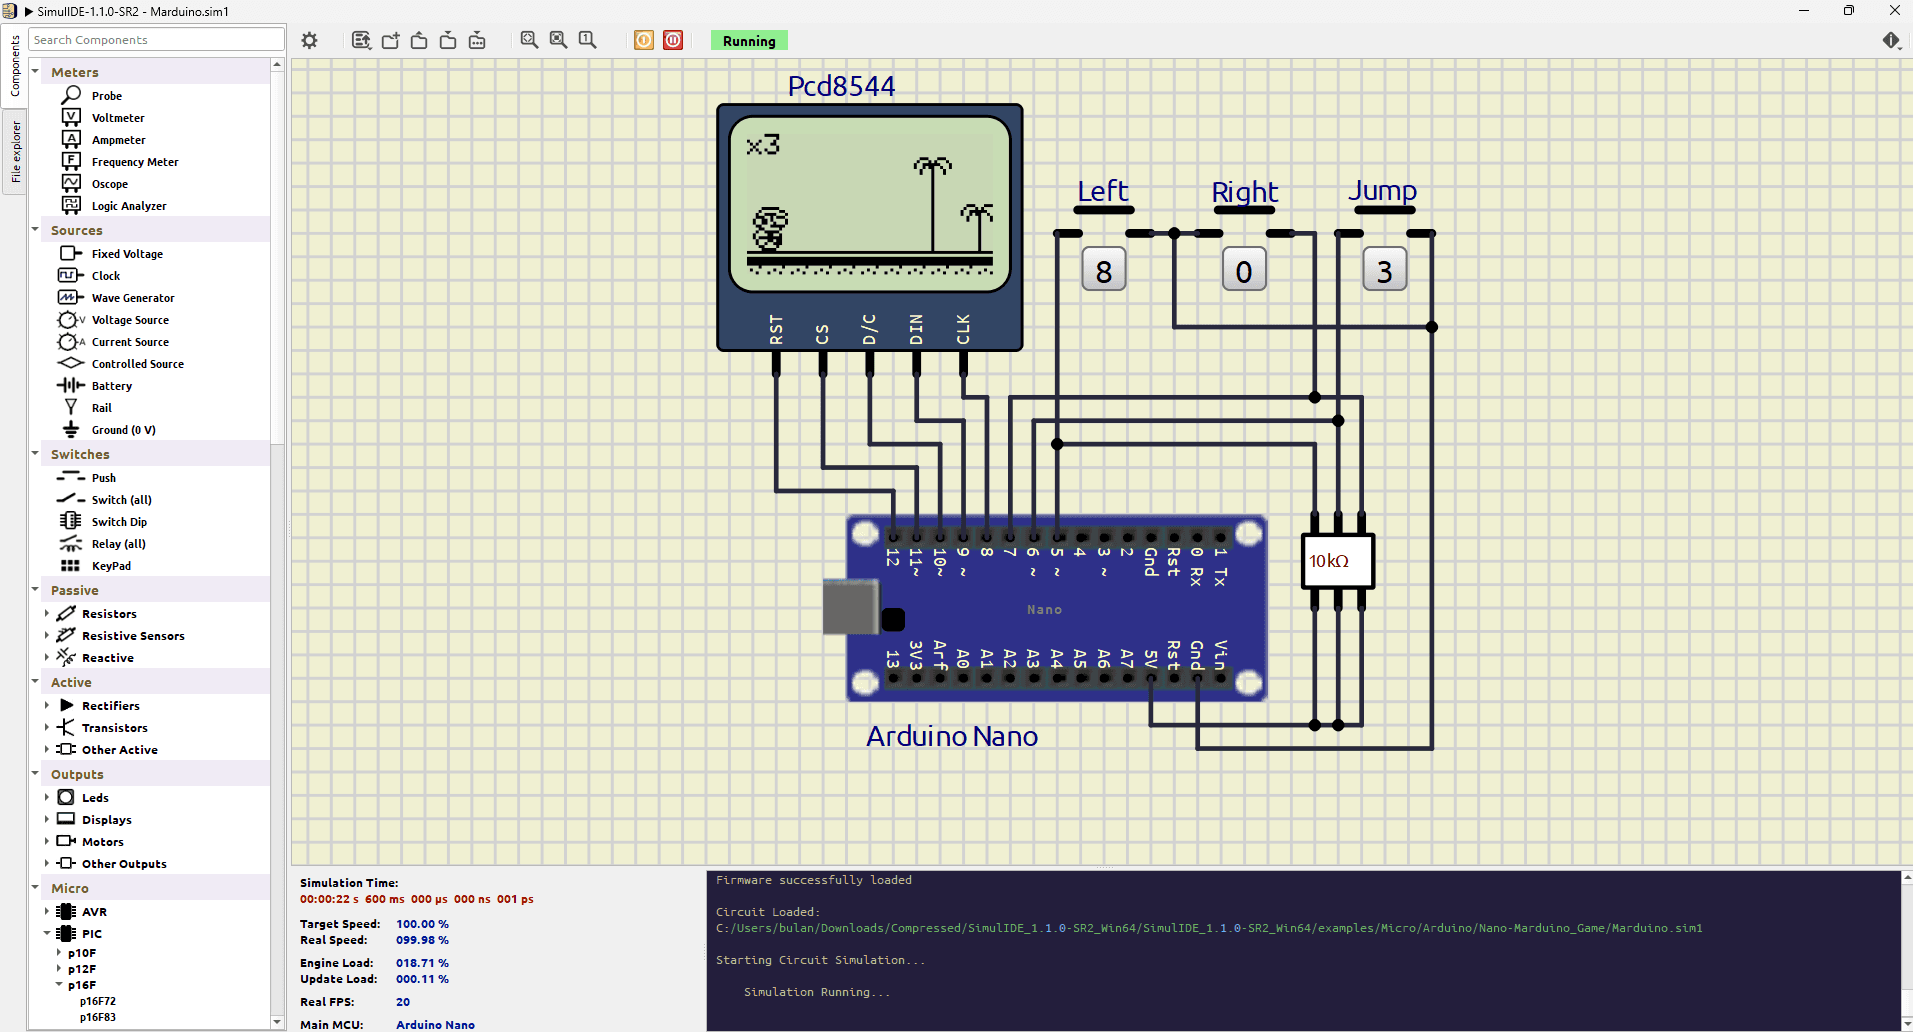
Task: Open the settings gear in the toolbar
Action: tap(310, 41)
